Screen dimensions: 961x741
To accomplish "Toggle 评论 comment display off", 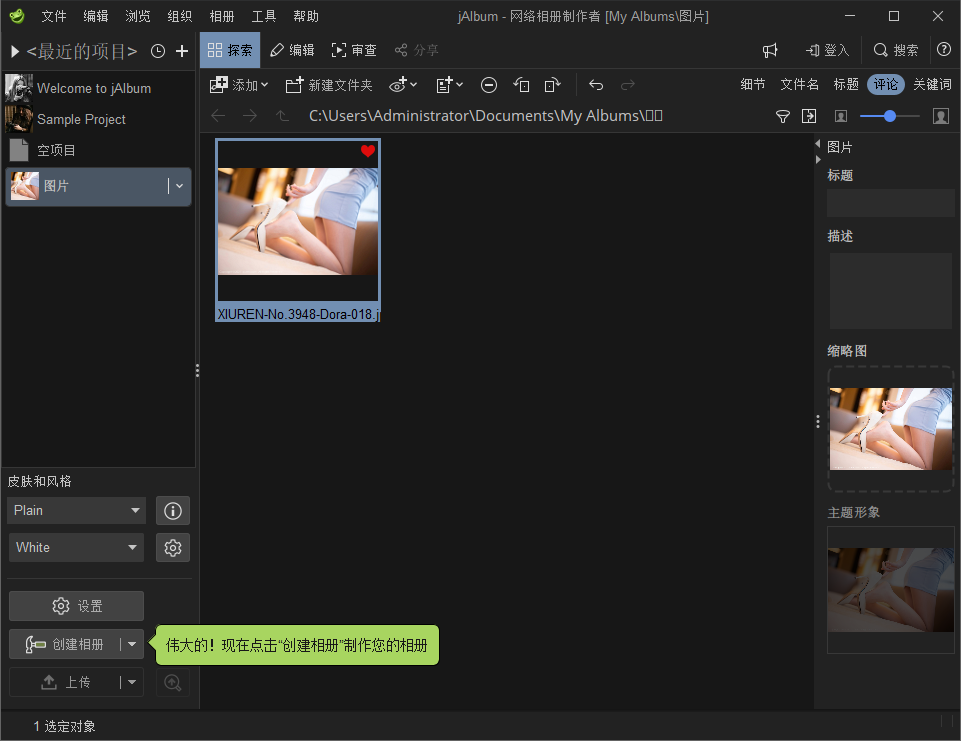I will (x=886, y=85).
